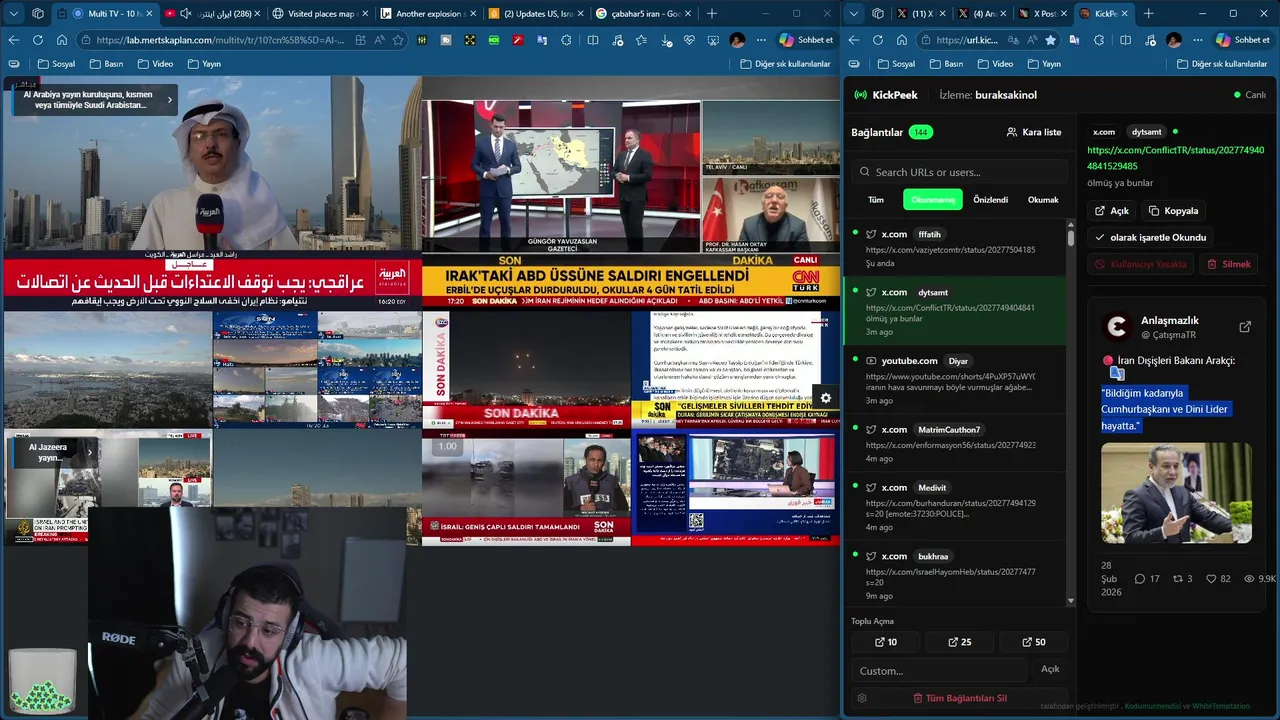This screenshot has height=720, width=1280.
Task: Expand the Al Jazeera tooltip arrow
Action: click(89, 452)
